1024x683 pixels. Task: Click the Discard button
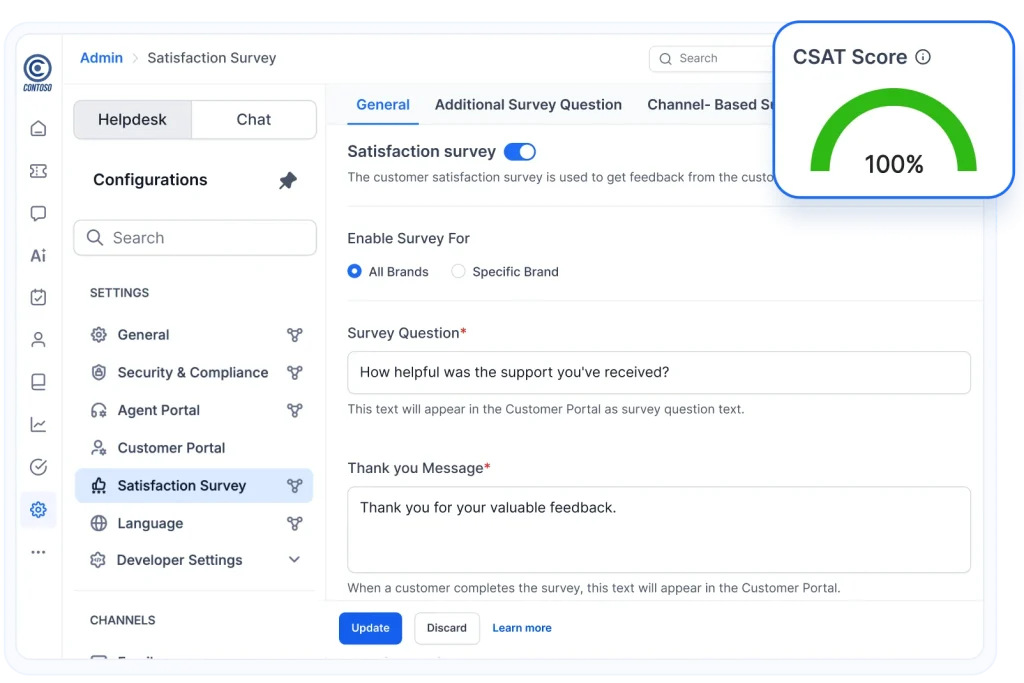tap(447, 628)
